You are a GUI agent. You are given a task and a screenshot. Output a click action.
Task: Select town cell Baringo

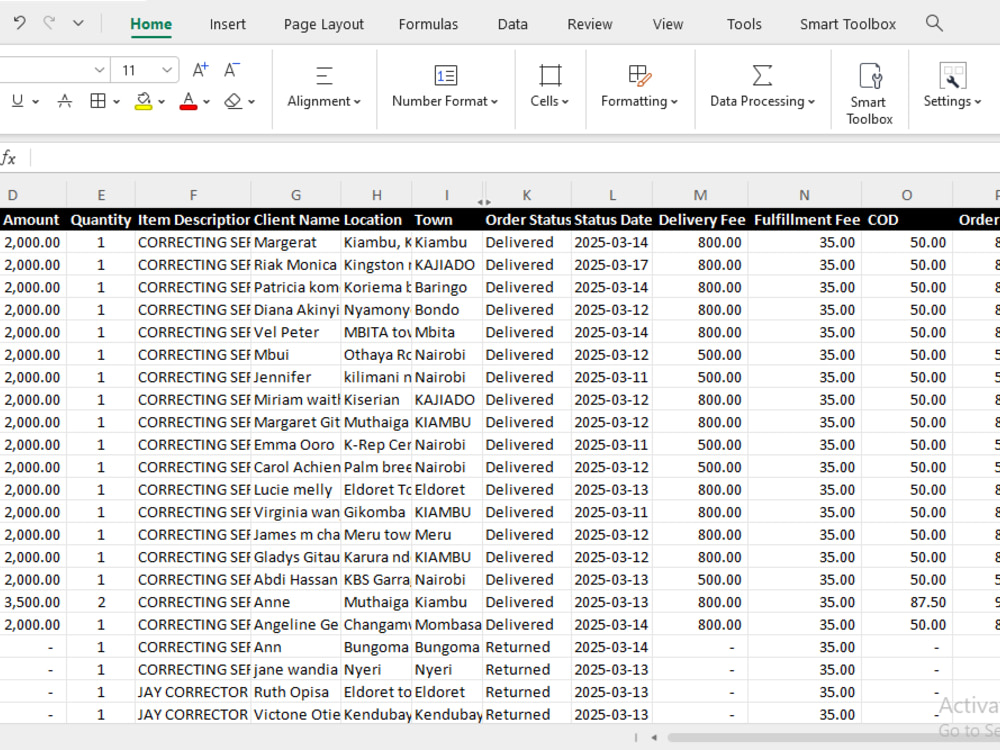click(x=447, y=288)
